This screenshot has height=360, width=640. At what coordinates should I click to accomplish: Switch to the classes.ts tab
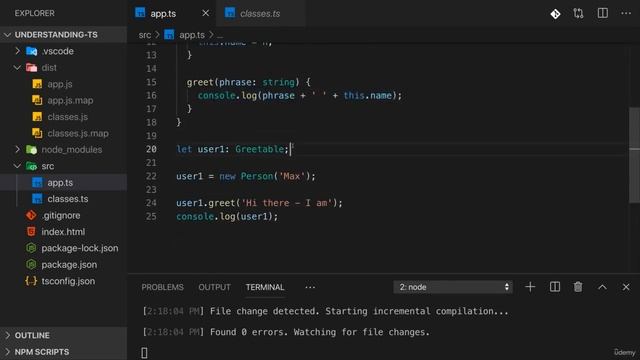[260, 14]
